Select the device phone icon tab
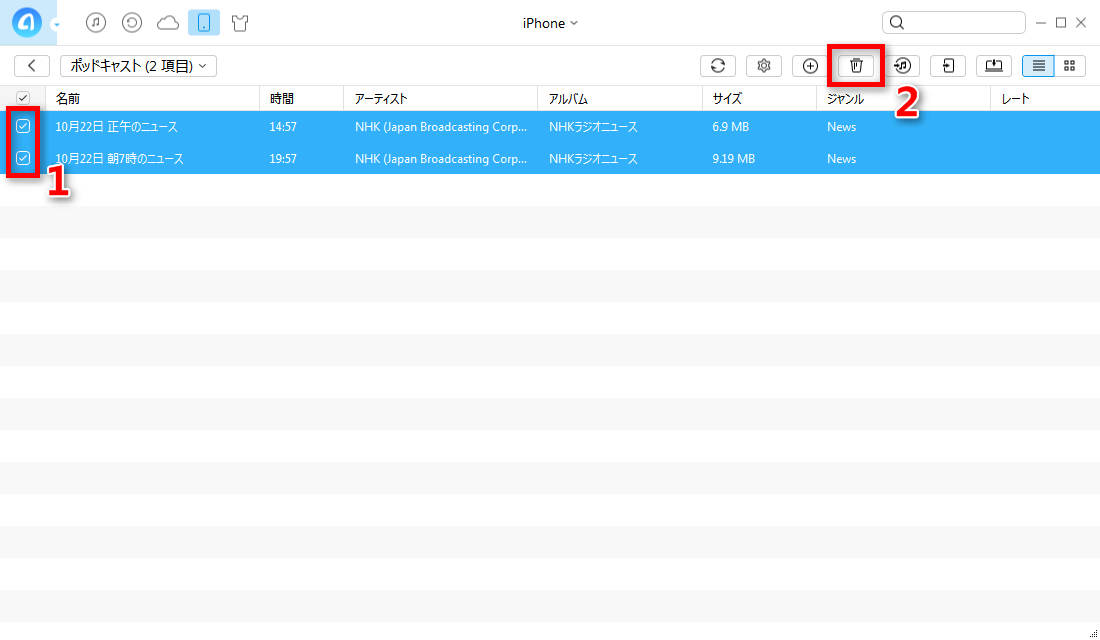1100x640 pixels. [x=203, y=23]
